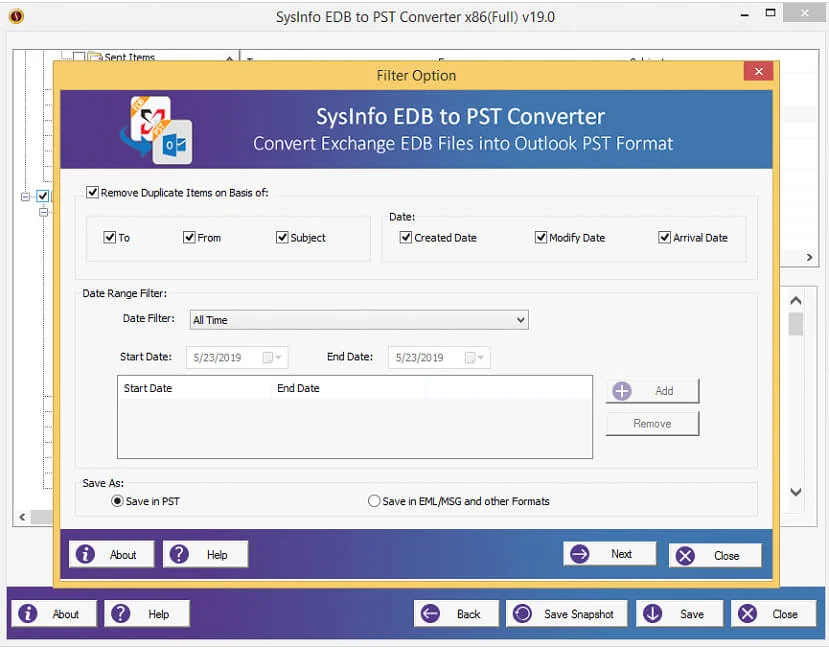
Task: Click the Start Date column header
Action: 148,388
